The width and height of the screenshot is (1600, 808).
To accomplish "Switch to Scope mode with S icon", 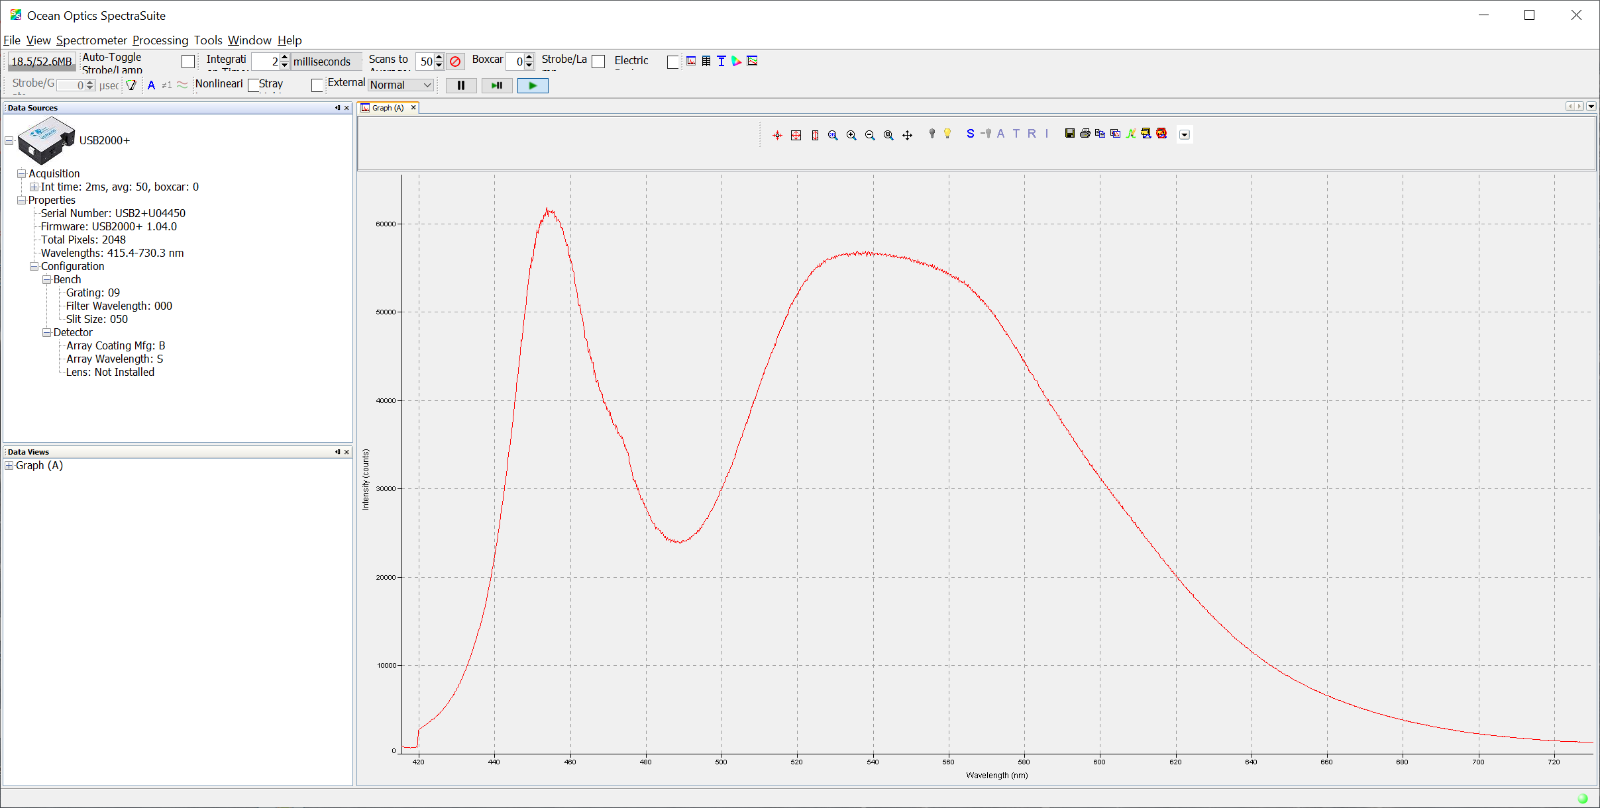I will tap(970, 133).
